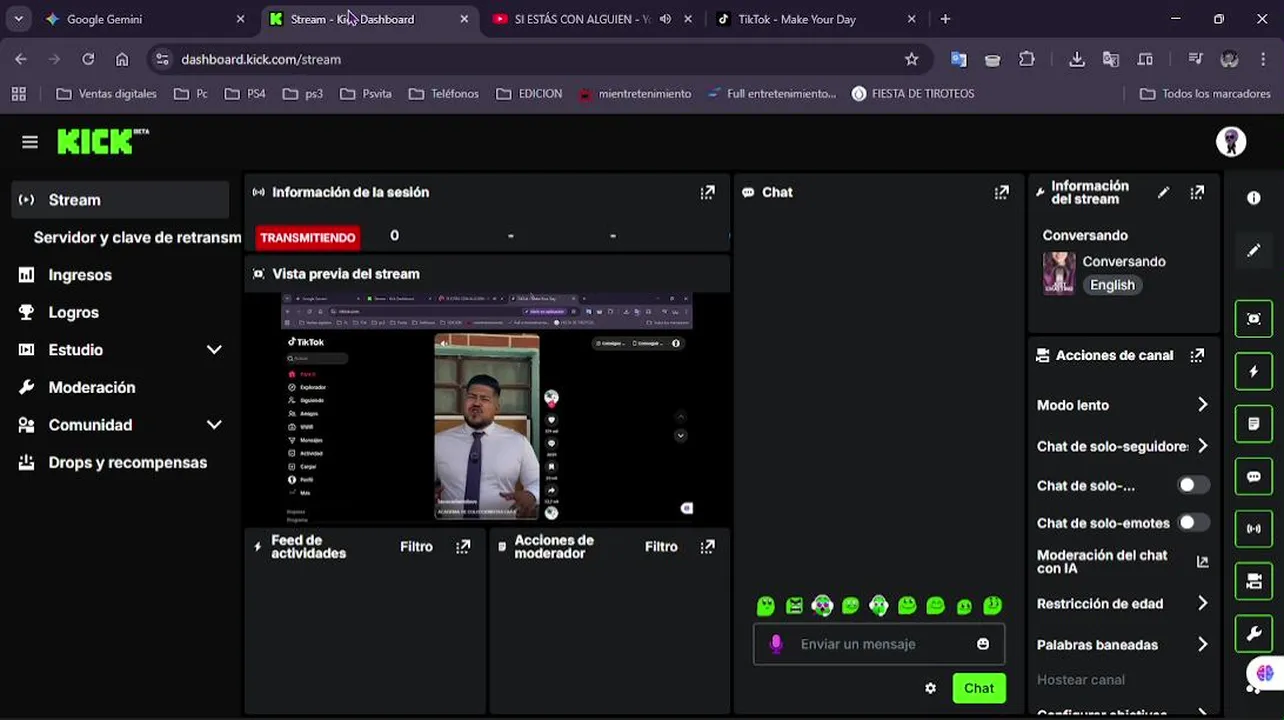Click the wrench icon in right sidebar
The height and width of the screenshot is (720, 1284).
click(x=1254, y=633)
